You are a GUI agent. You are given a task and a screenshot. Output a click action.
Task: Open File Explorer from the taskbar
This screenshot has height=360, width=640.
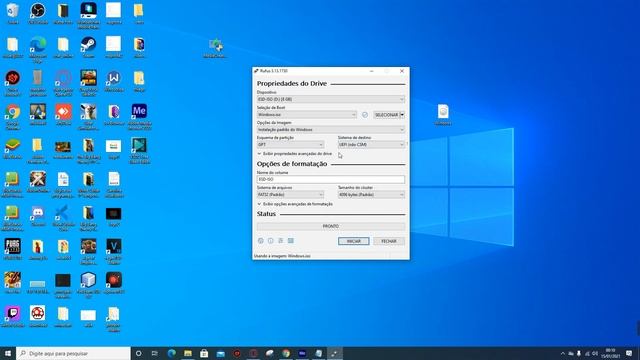coord(188,353)
